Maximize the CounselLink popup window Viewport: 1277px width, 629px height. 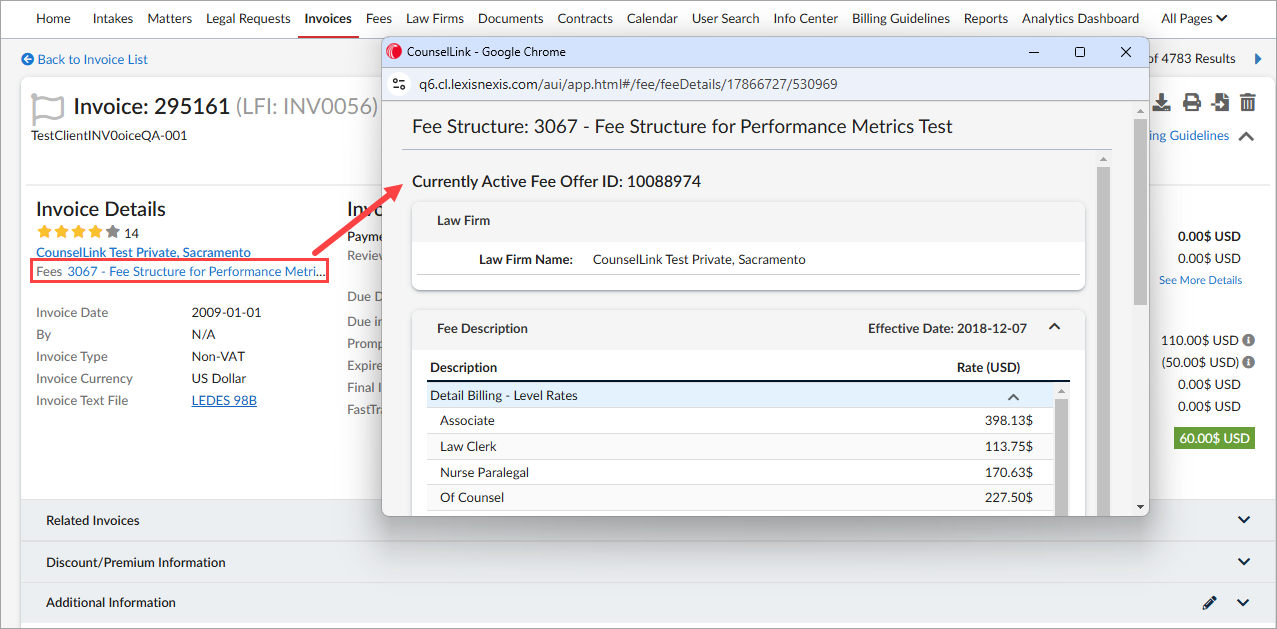[1080, 52]
